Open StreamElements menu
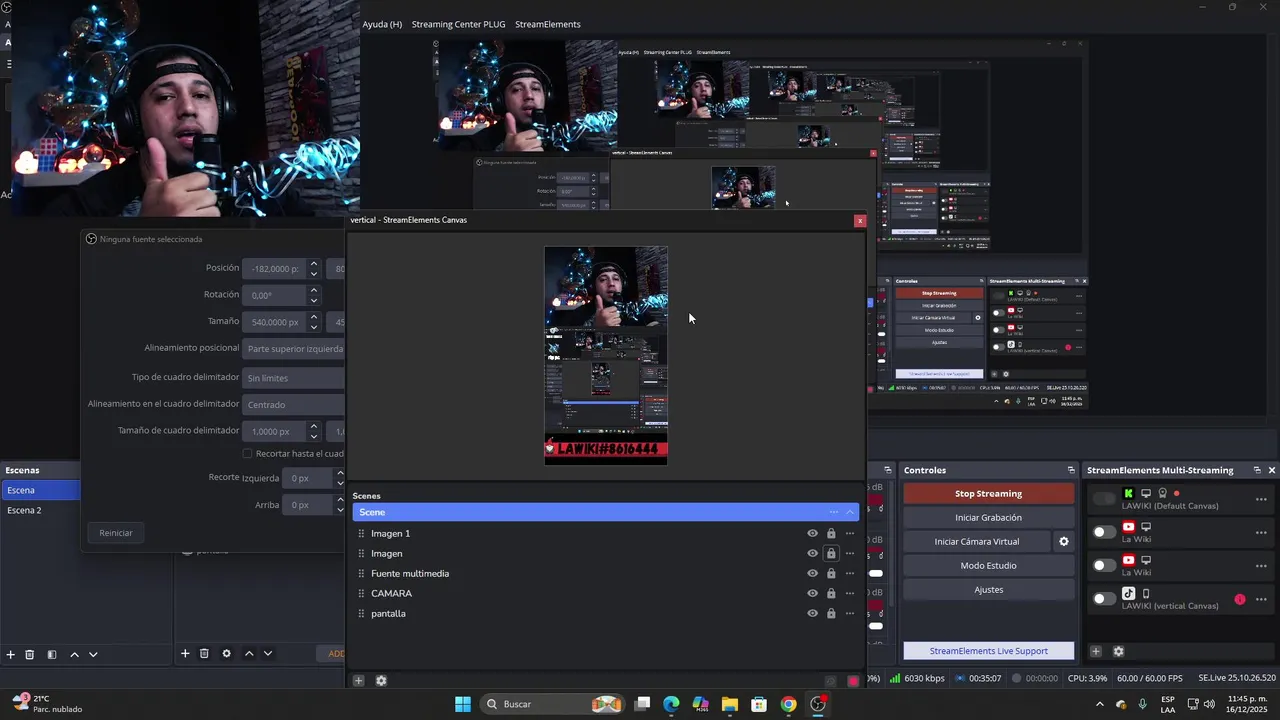The width and height of the screenshot is (1280, 720). (x=547, y=24)
